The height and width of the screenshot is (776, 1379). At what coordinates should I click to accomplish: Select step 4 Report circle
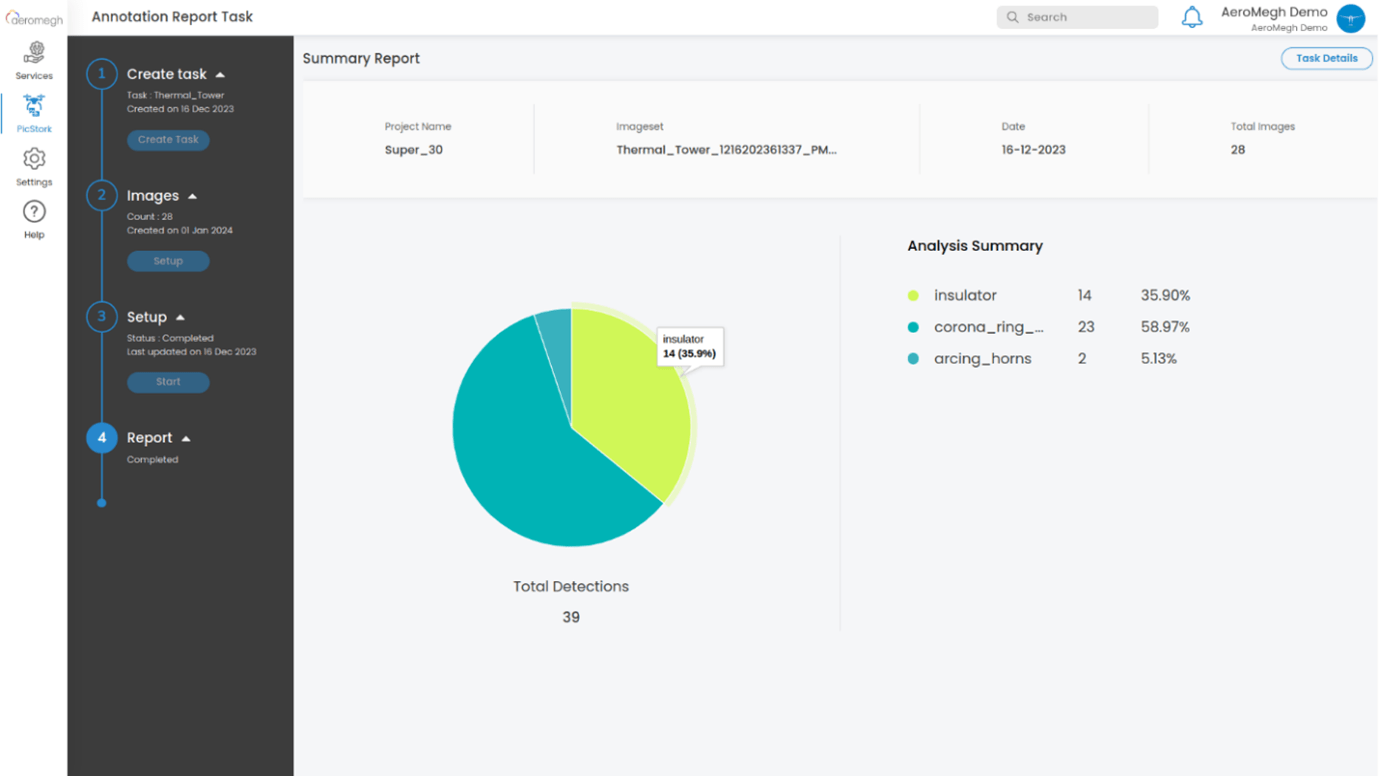101,438
